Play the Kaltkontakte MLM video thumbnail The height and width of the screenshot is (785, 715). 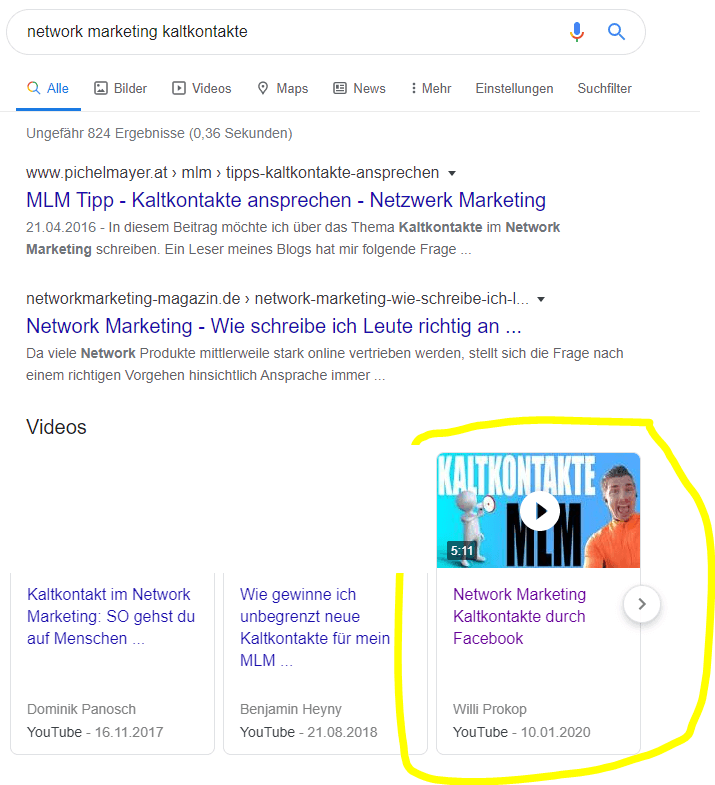pos(538,511)
